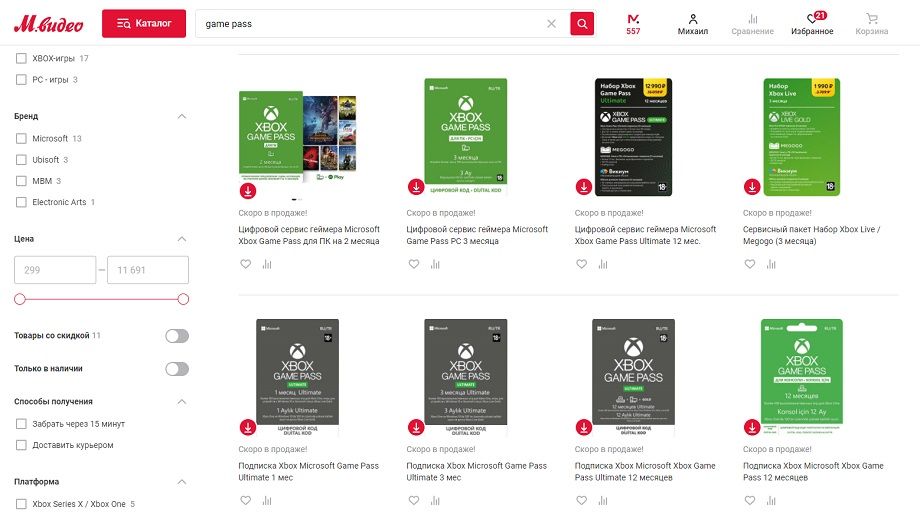The width and height of the screenshot is (920, 514).
Task: Favorite Game Pass Ultimate 3 мес item
Action: coord(414,501)
